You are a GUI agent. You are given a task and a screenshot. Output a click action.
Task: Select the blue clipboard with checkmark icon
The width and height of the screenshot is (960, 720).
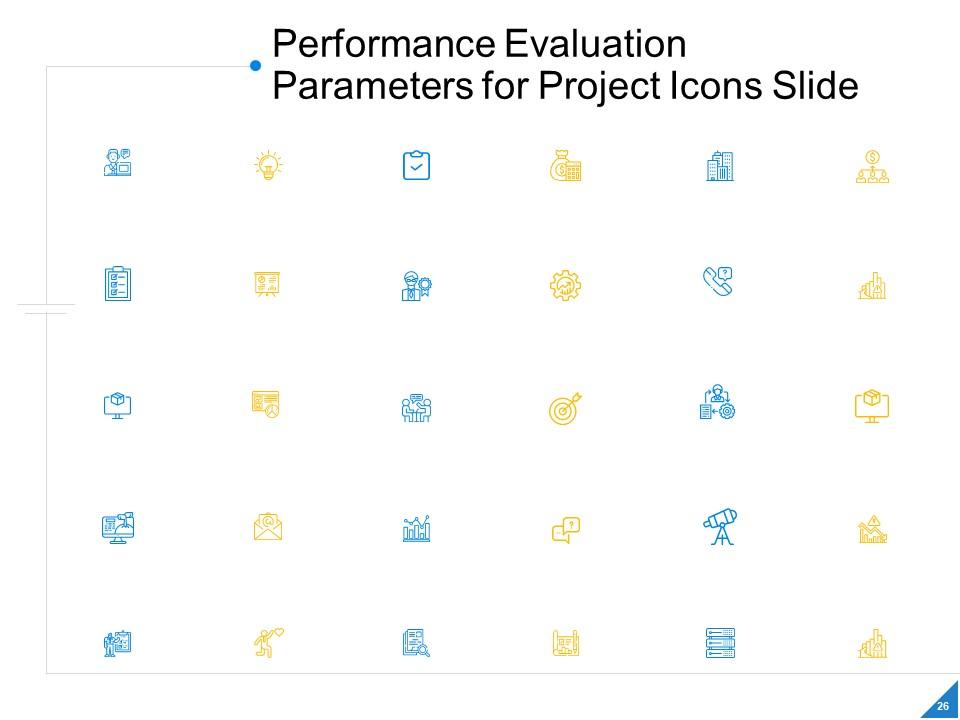click(x=416, y=166)
